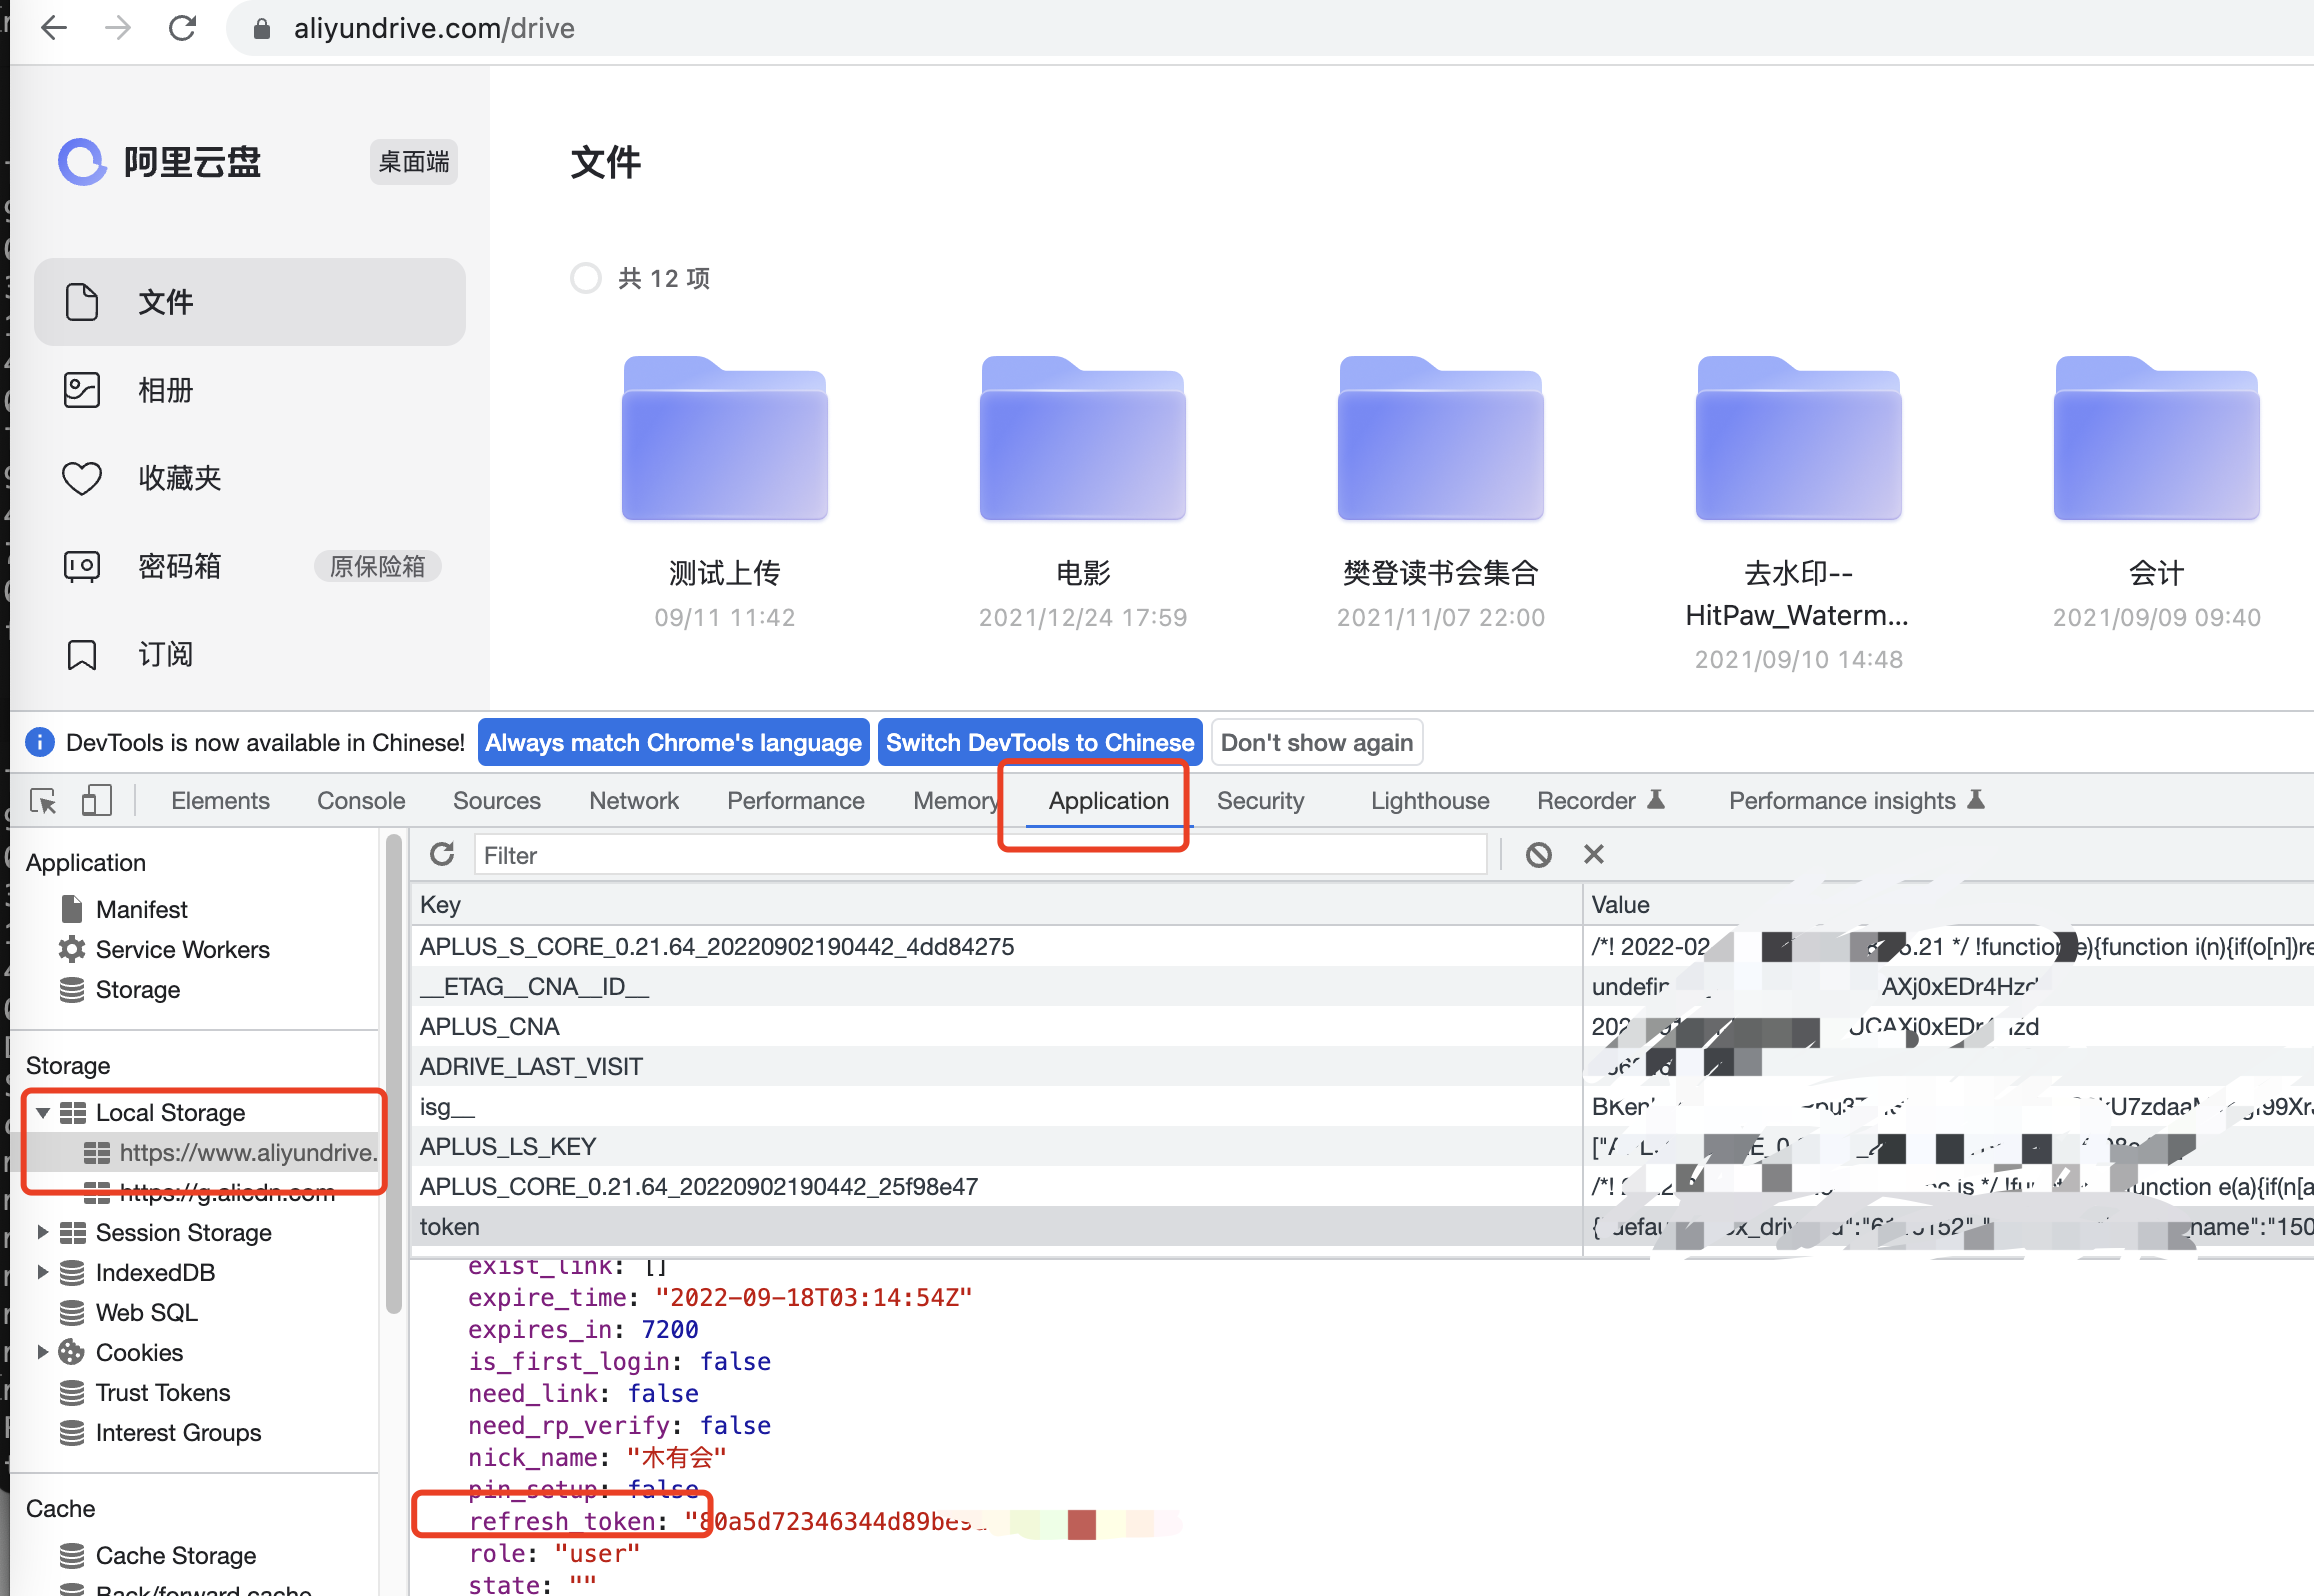The image size is (2314, 1596).
Task: Refresh the local storage table
Action: tap(442, 854)
